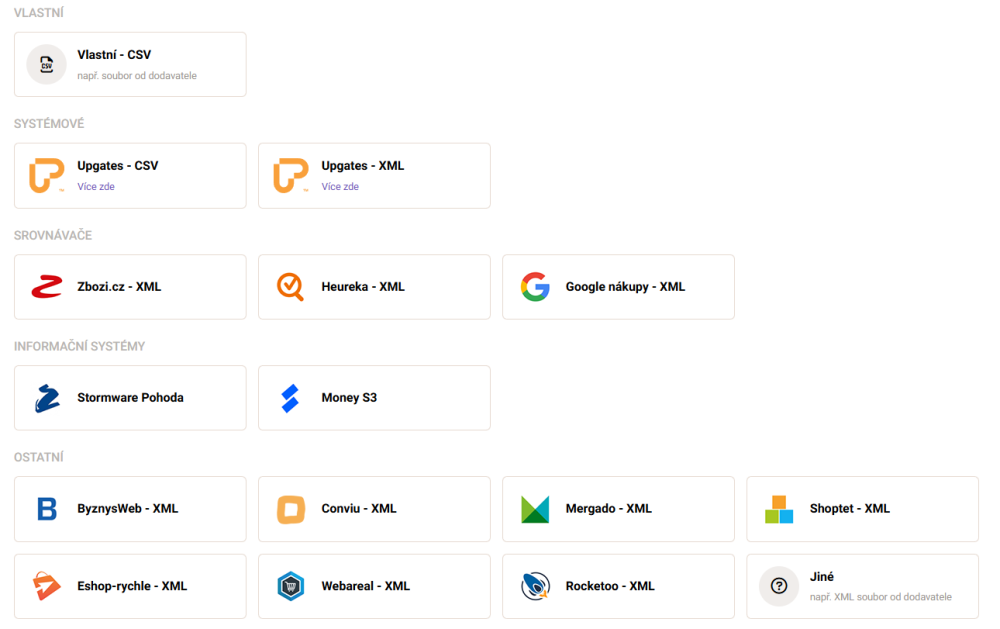Click the Webareal hexagon logo icon
This screenshot has width=1000, height=629.
[290, 586]
